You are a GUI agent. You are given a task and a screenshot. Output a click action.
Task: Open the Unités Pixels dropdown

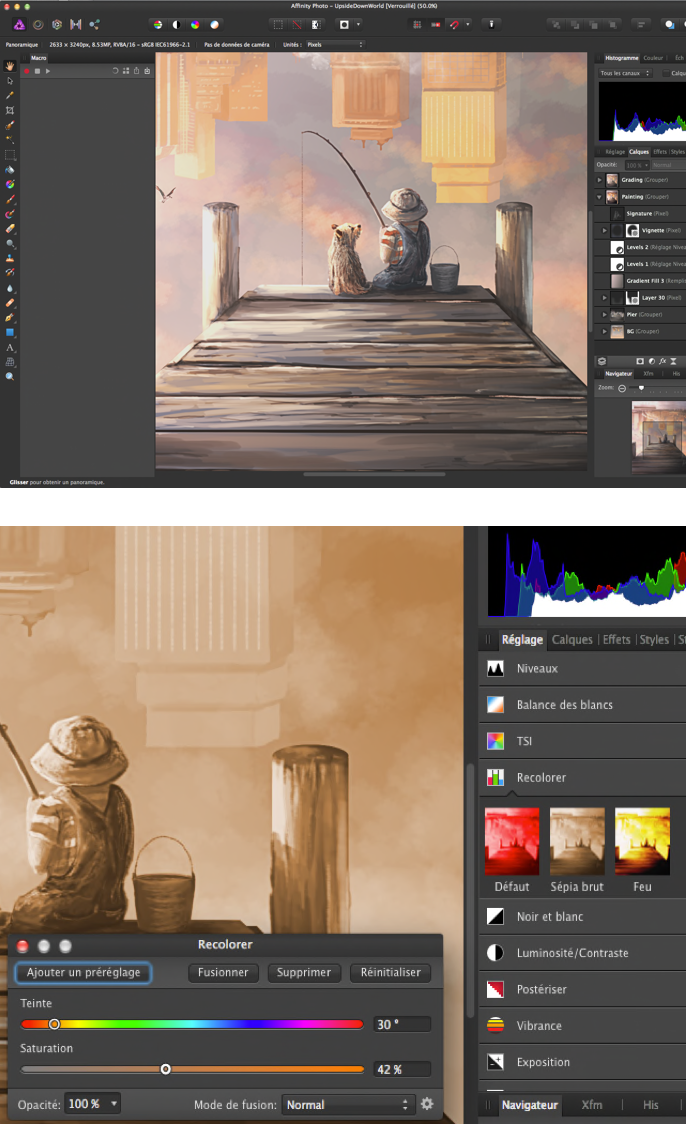tap(335, 44)
